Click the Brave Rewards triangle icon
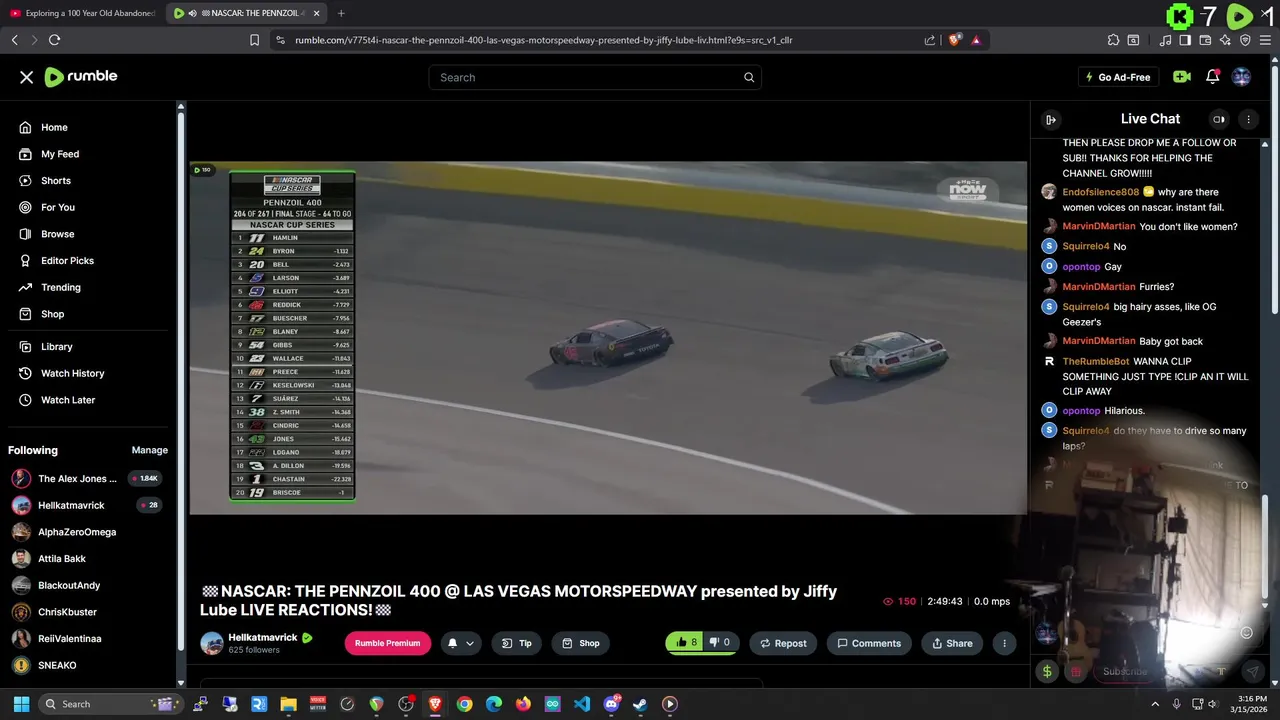Viewport: 1280px width, 720px height. click(x=976, y=40)
